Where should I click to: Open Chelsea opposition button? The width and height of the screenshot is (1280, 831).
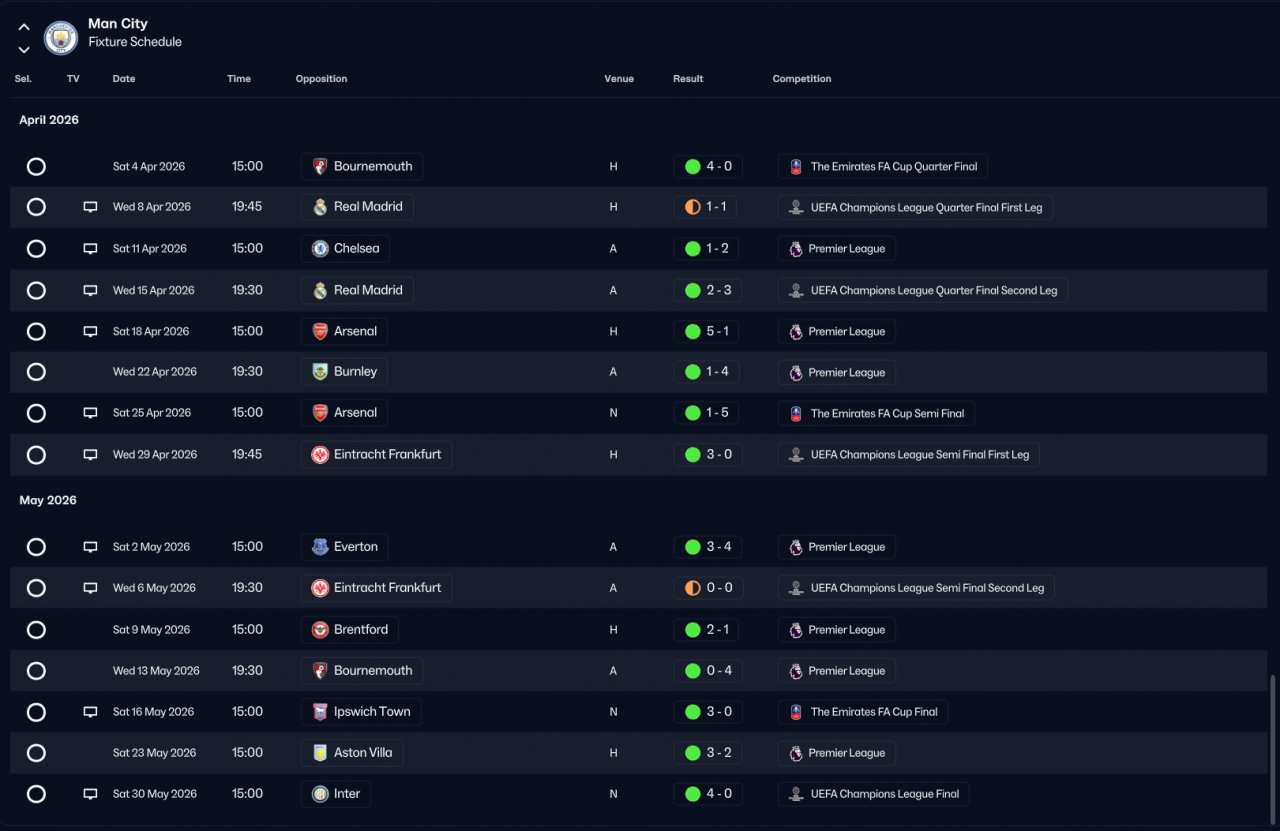[x=346, y=248]
